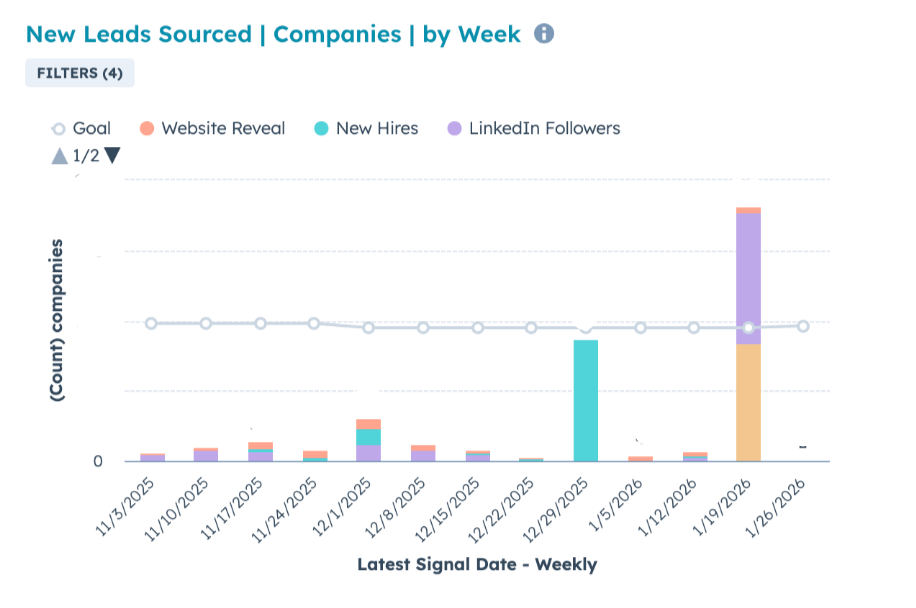The height and width of the screenshot is (608, 916).
Task: Click the Goal legend circle icon
Action: pyautogui.click(x=57, y=128)
